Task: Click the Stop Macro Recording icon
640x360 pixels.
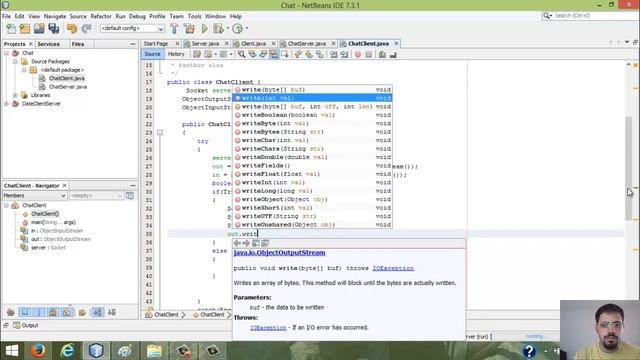Action: pos(369,54)
